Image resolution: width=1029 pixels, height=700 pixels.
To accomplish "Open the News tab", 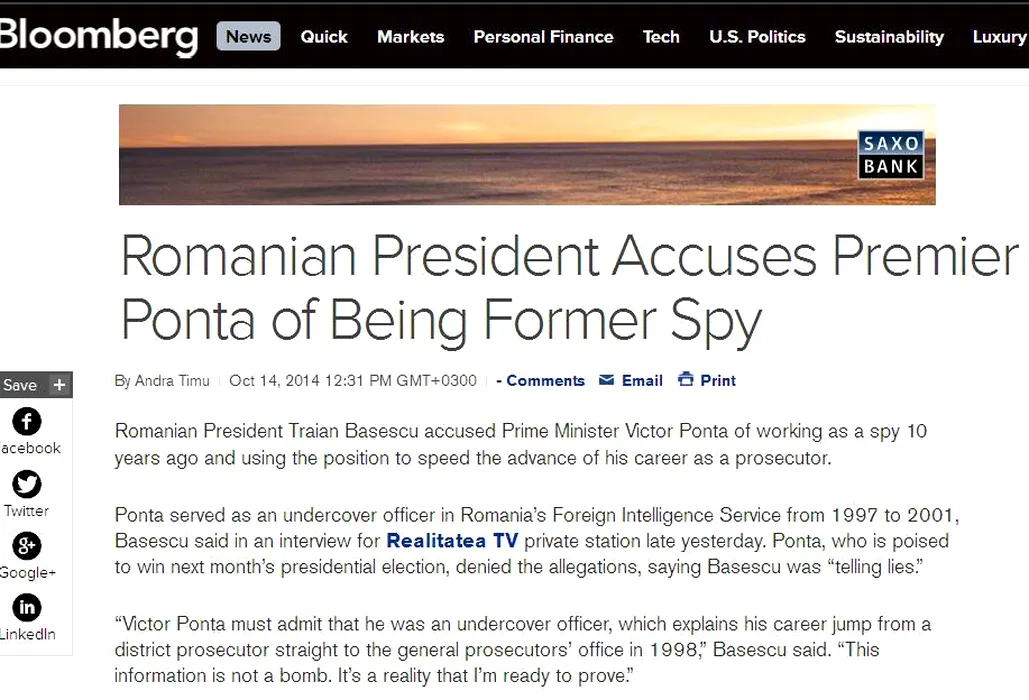I will 248,37.
